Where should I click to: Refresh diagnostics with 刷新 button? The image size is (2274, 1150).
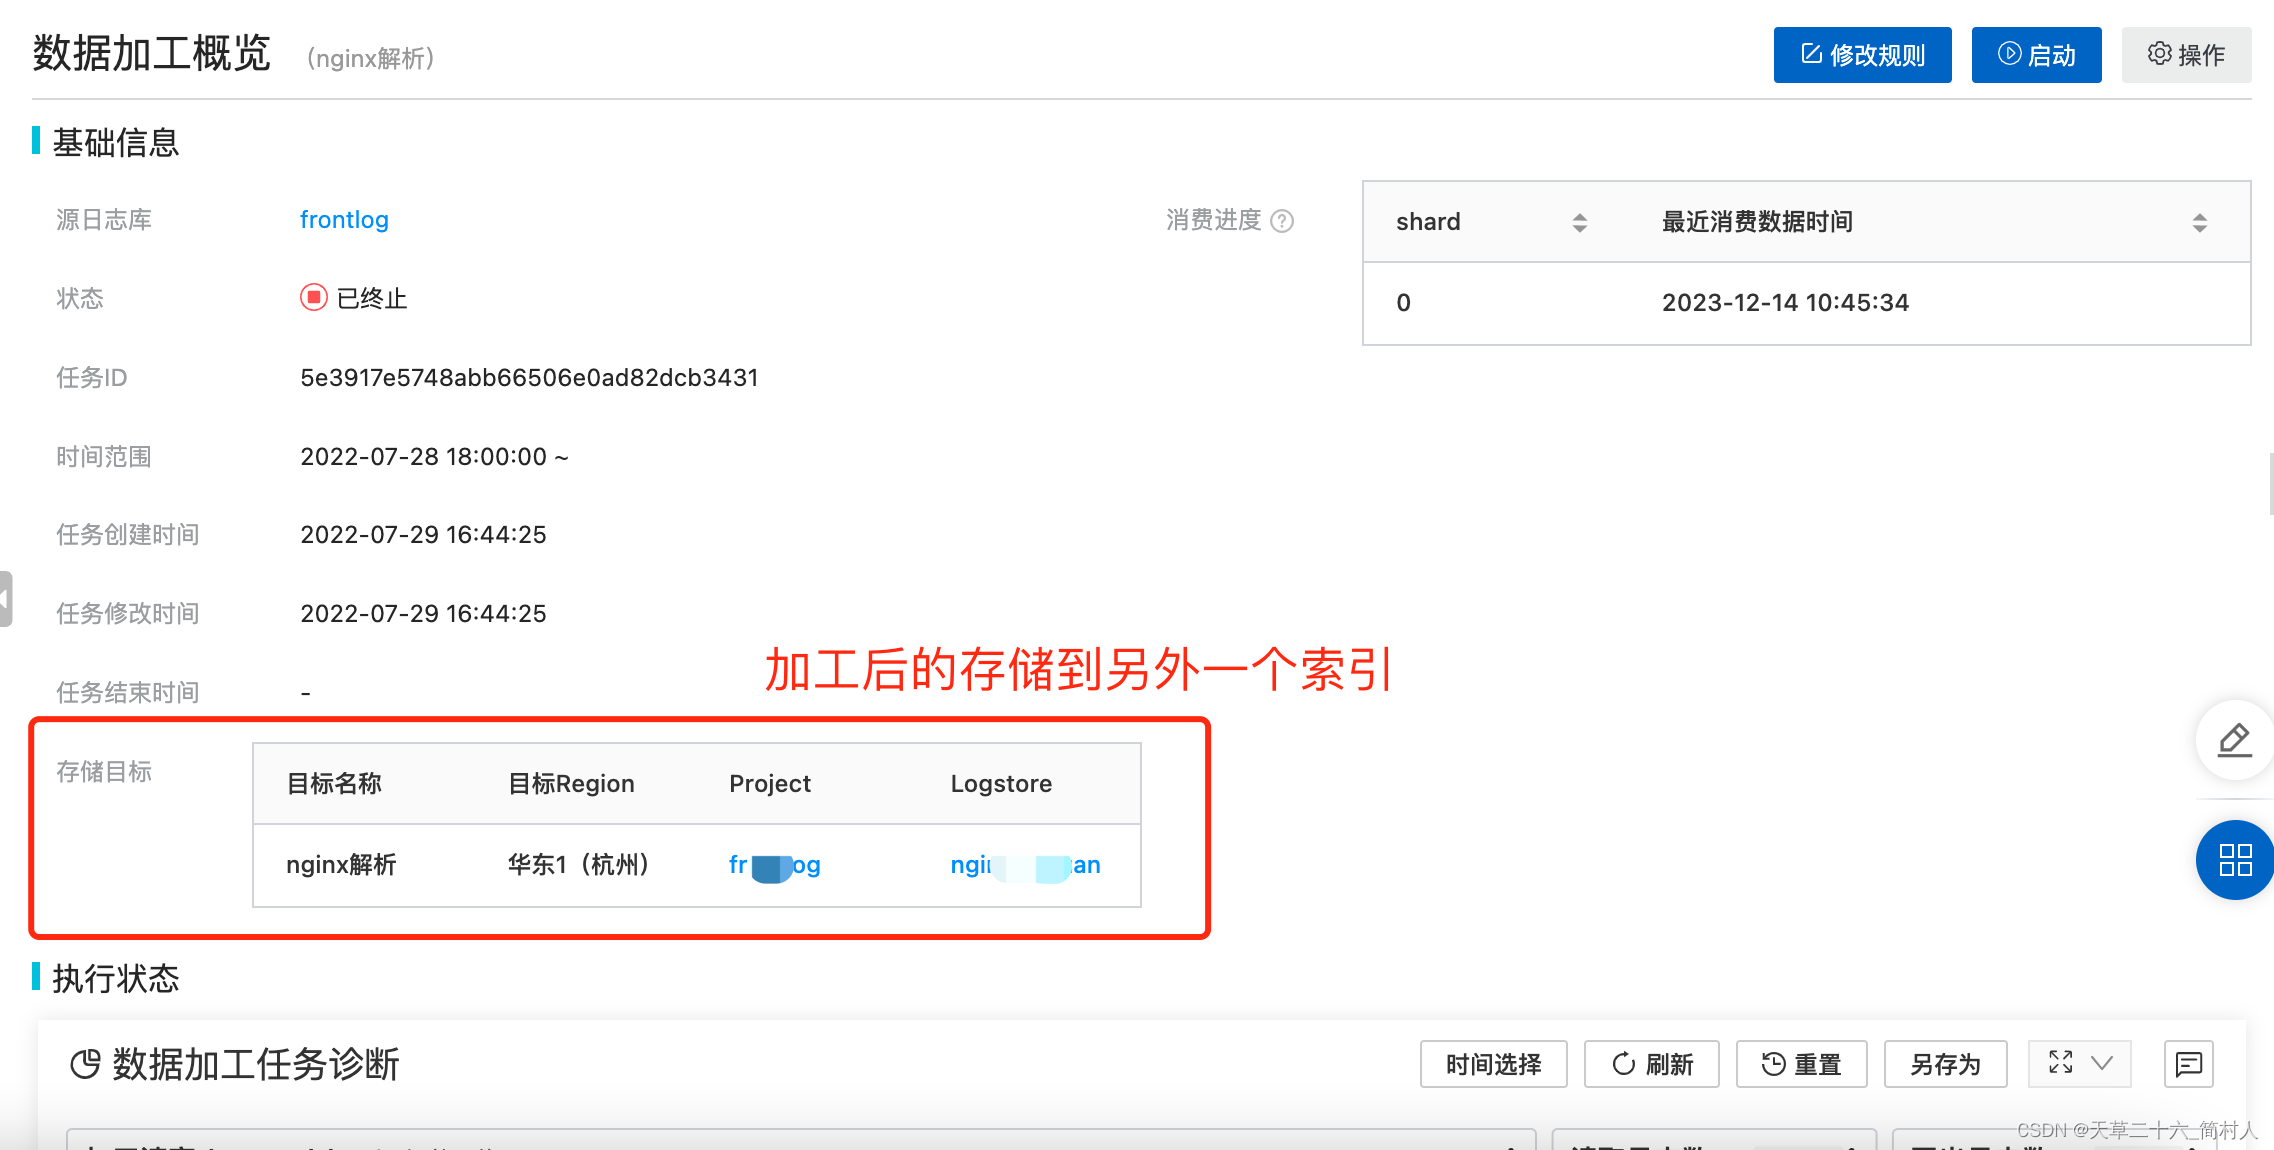[1652, 1064]
